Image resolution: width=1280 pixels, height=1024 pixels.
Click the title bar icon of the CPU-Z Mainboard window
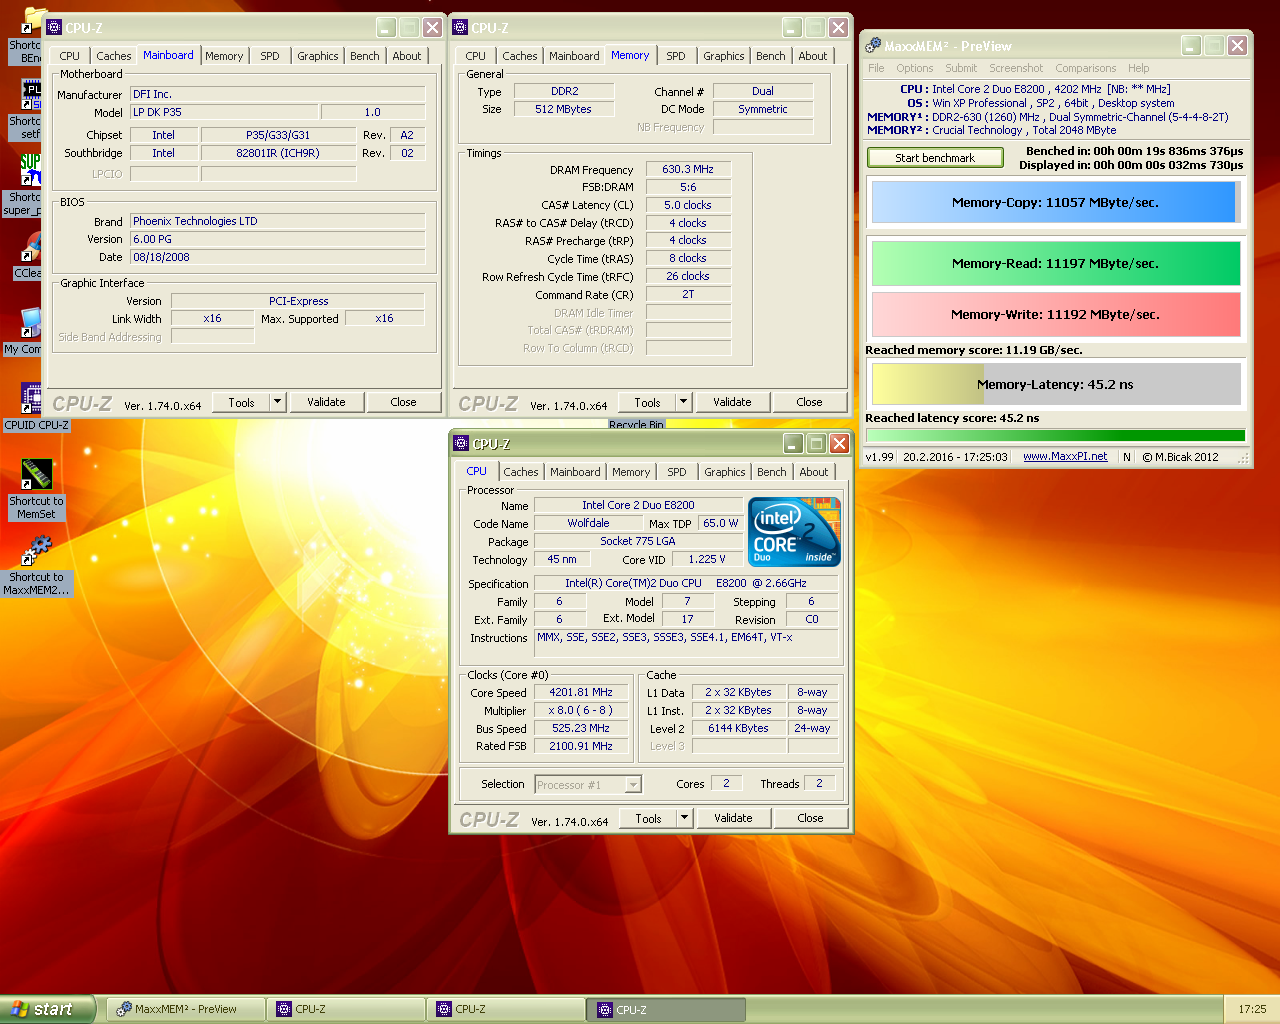[54, 28]
